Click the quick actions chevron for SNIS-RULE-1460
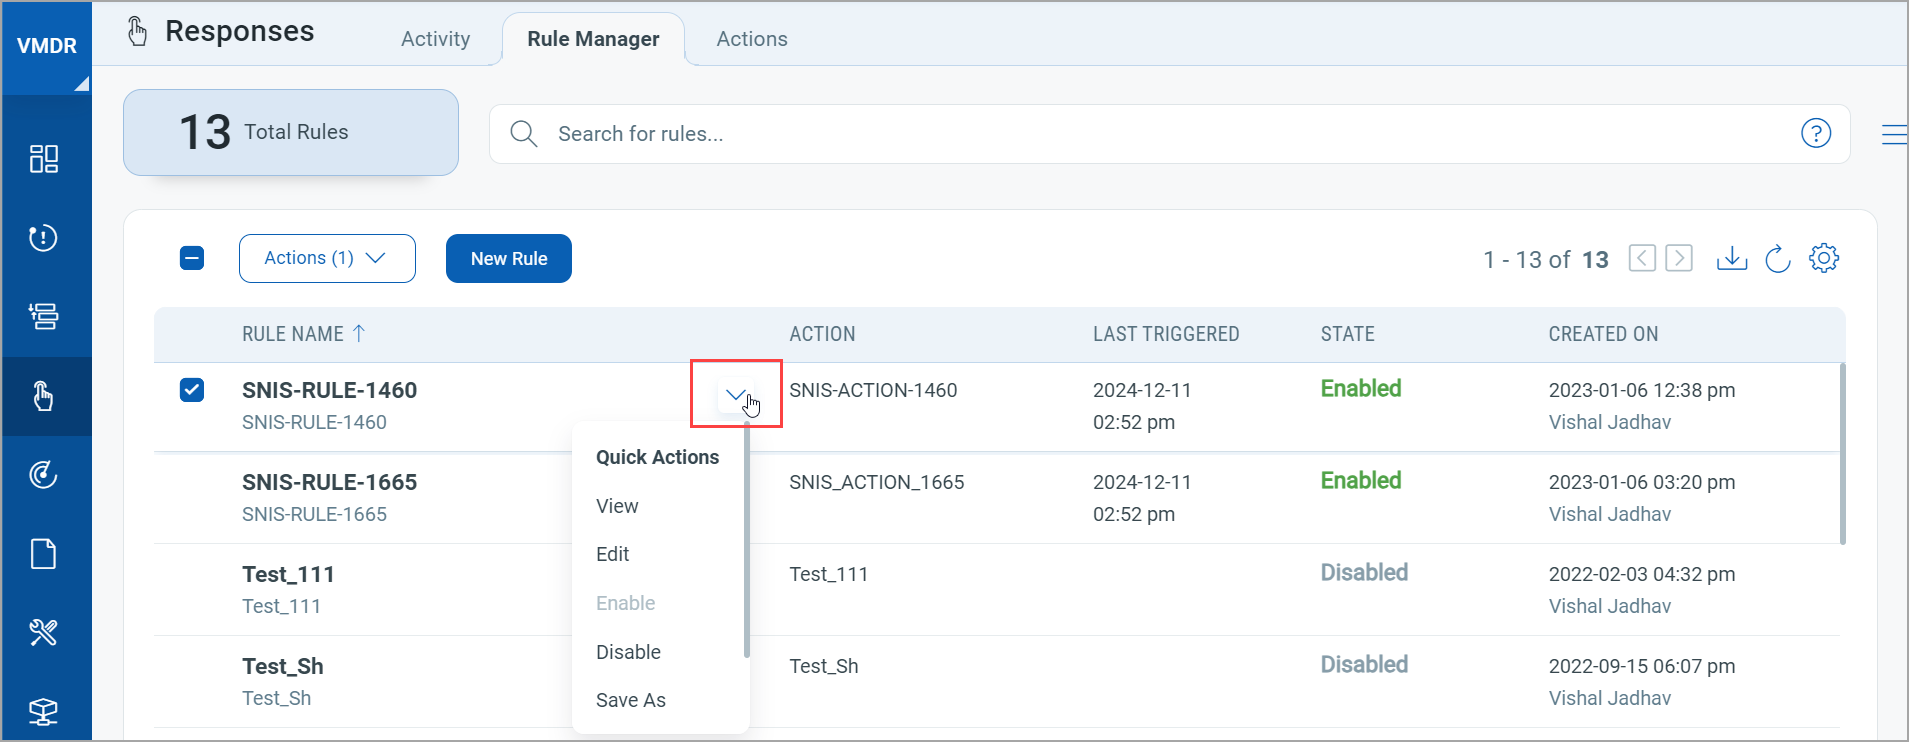 point(735,394)
